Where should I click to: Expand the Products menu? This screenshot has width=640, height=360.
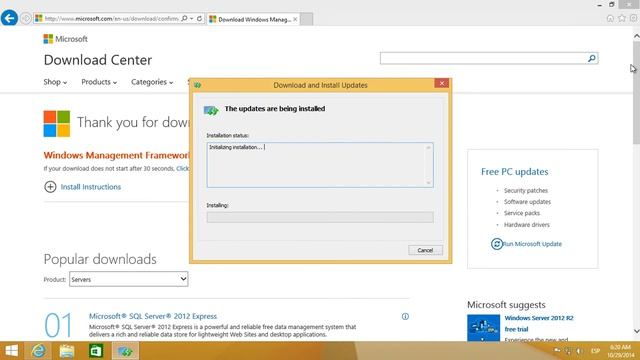click(x=99, y=82)
